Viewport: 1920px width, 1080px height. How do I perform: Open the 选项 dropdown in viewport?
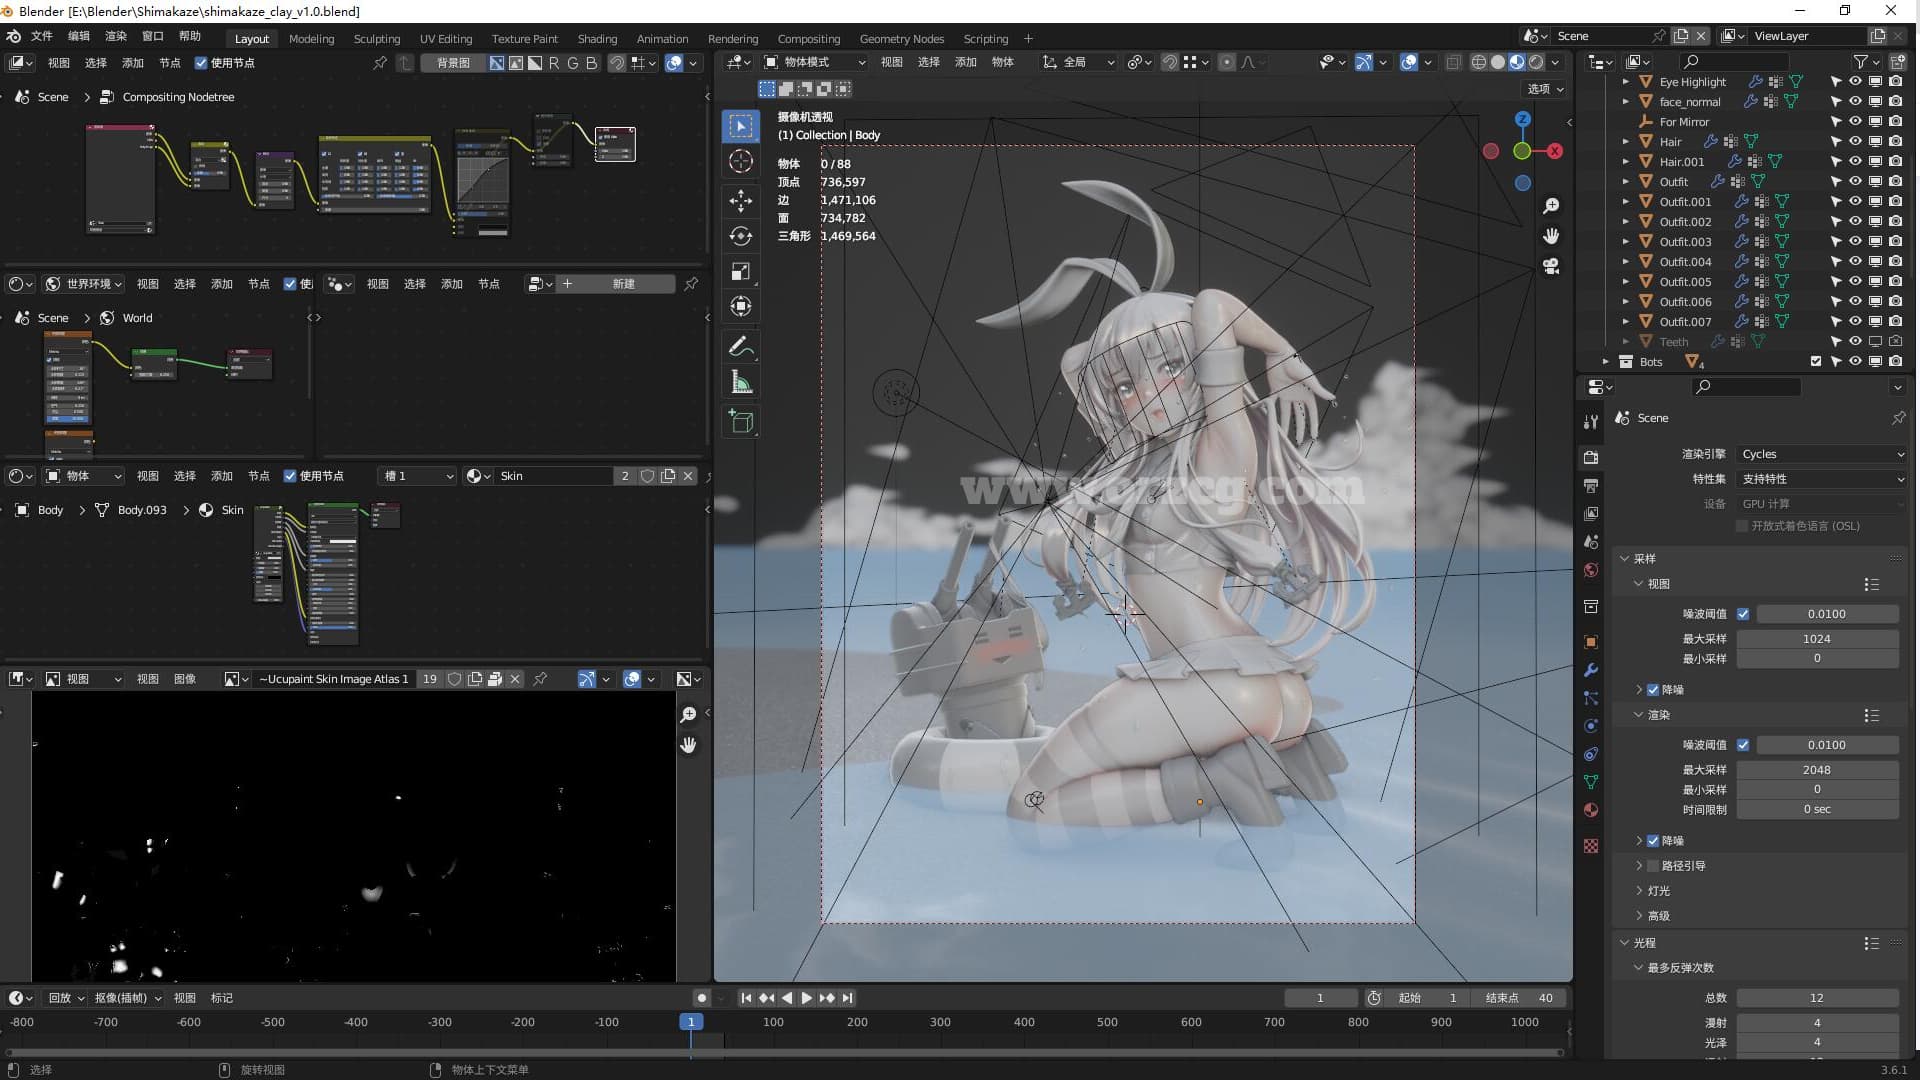tap(1545, 89)
